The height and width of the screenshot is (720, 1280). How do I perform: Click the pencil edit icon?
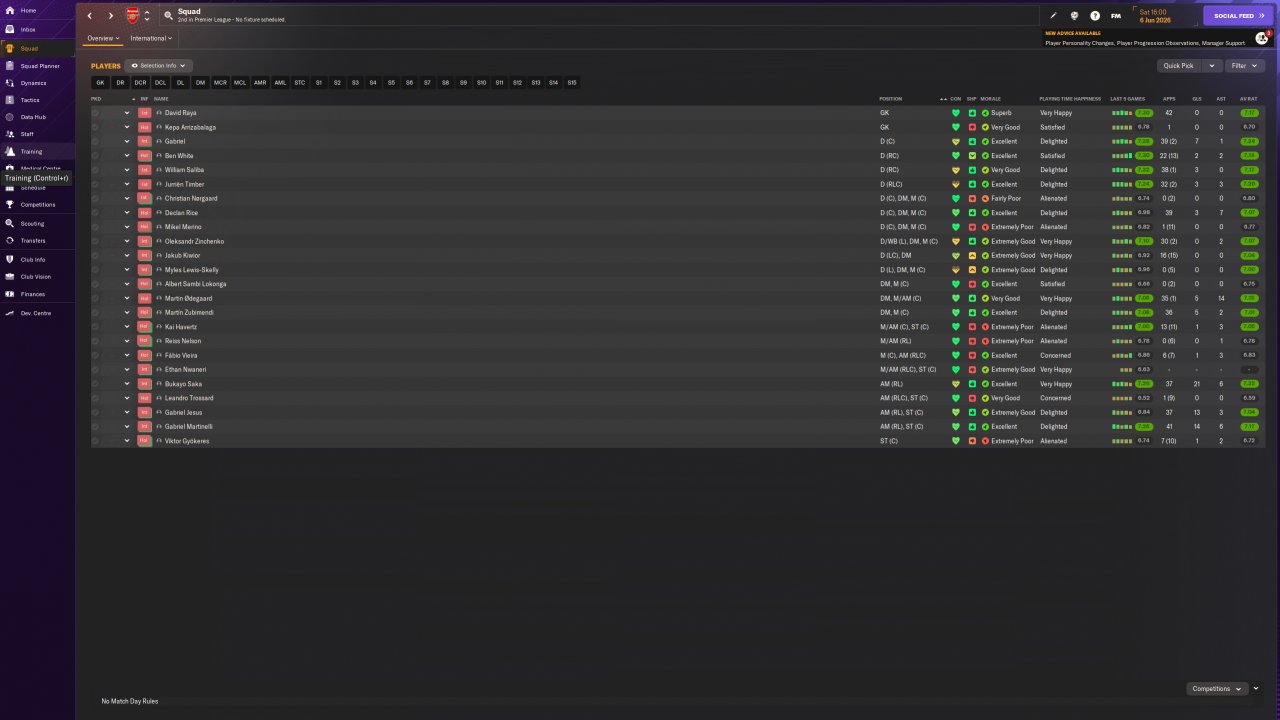[x=1053, y=16]
